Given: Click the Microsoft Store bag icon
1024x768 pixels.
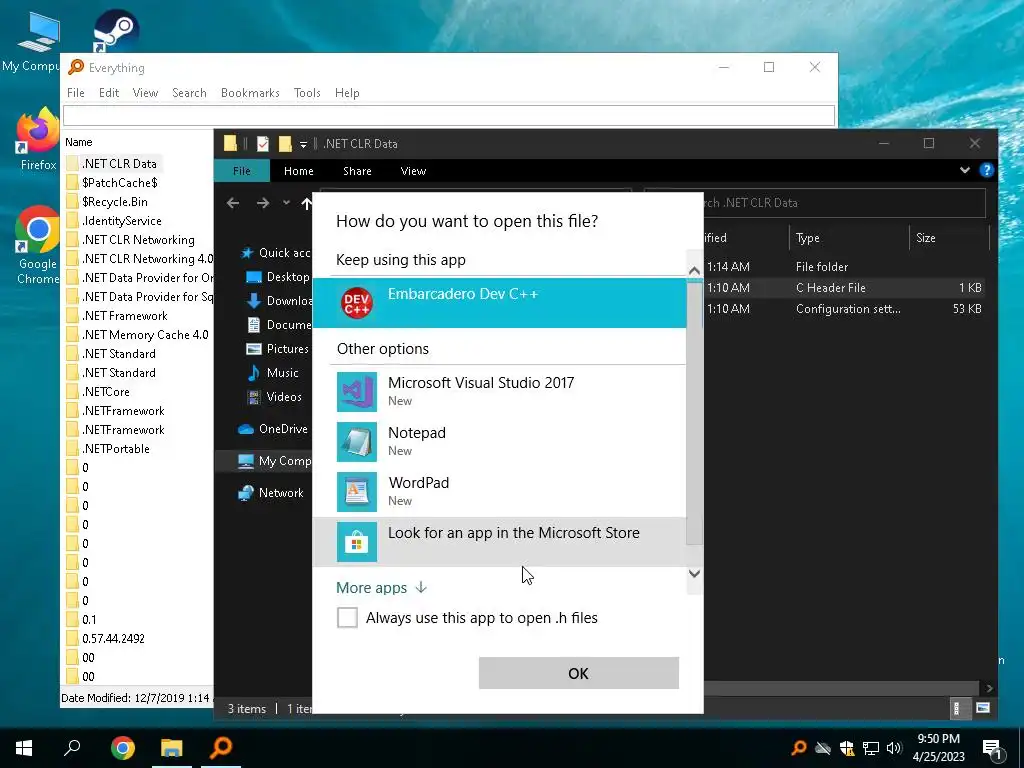Looking at the screenshot, I should 357,541.
